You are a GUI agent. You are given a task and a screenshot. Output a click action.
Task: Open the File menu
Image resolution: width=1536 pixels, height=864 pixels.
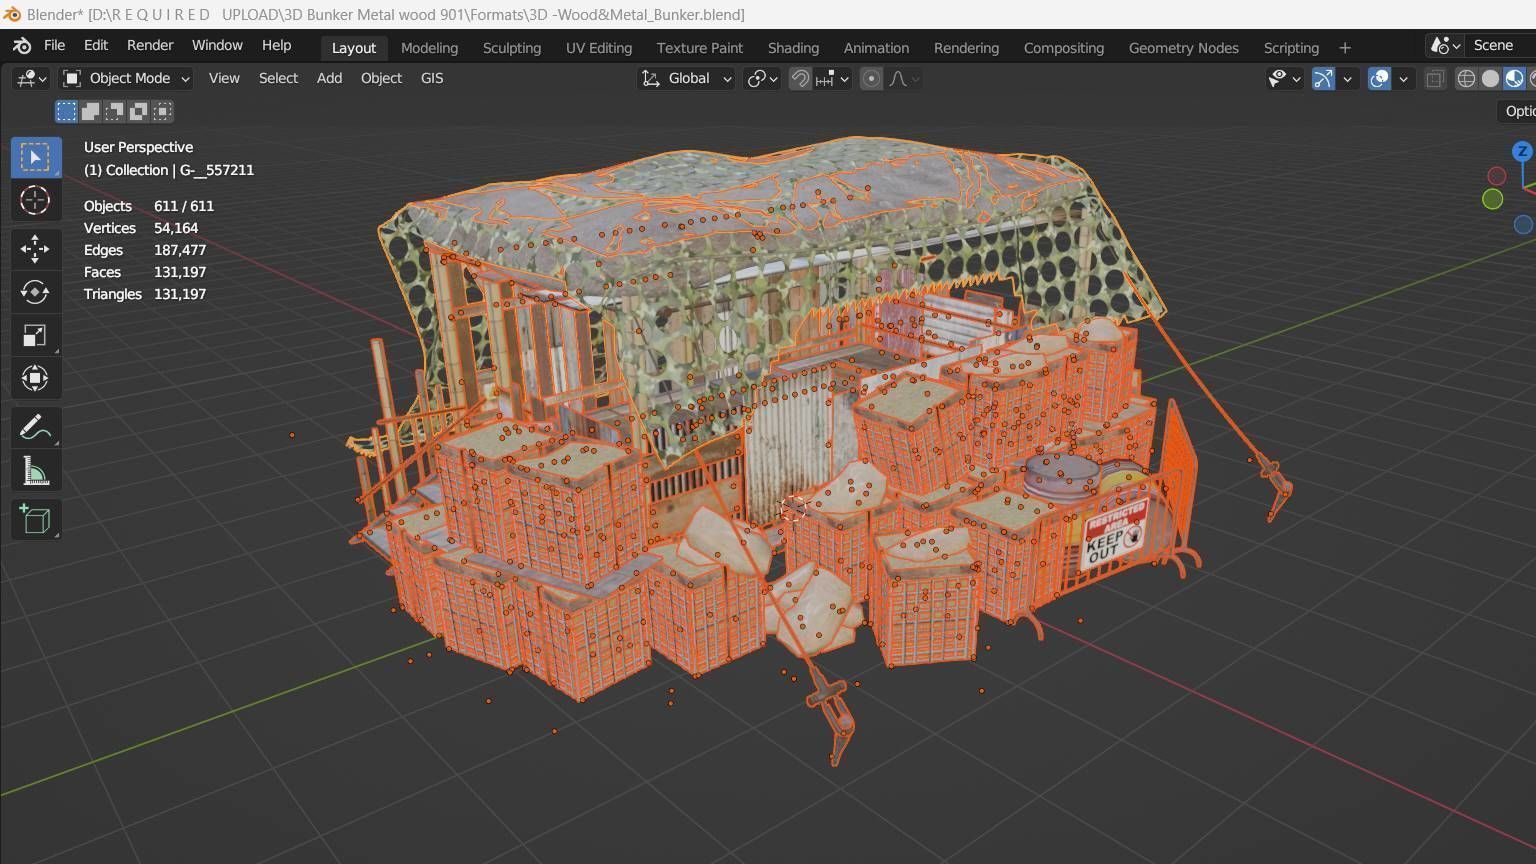pos(54,45)
